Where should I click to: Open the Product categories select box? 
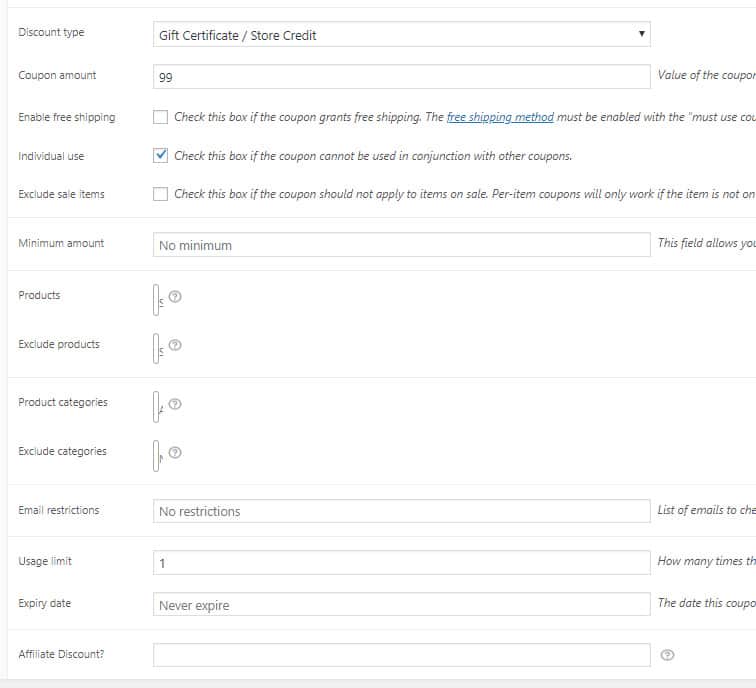(x=157, y=405)
